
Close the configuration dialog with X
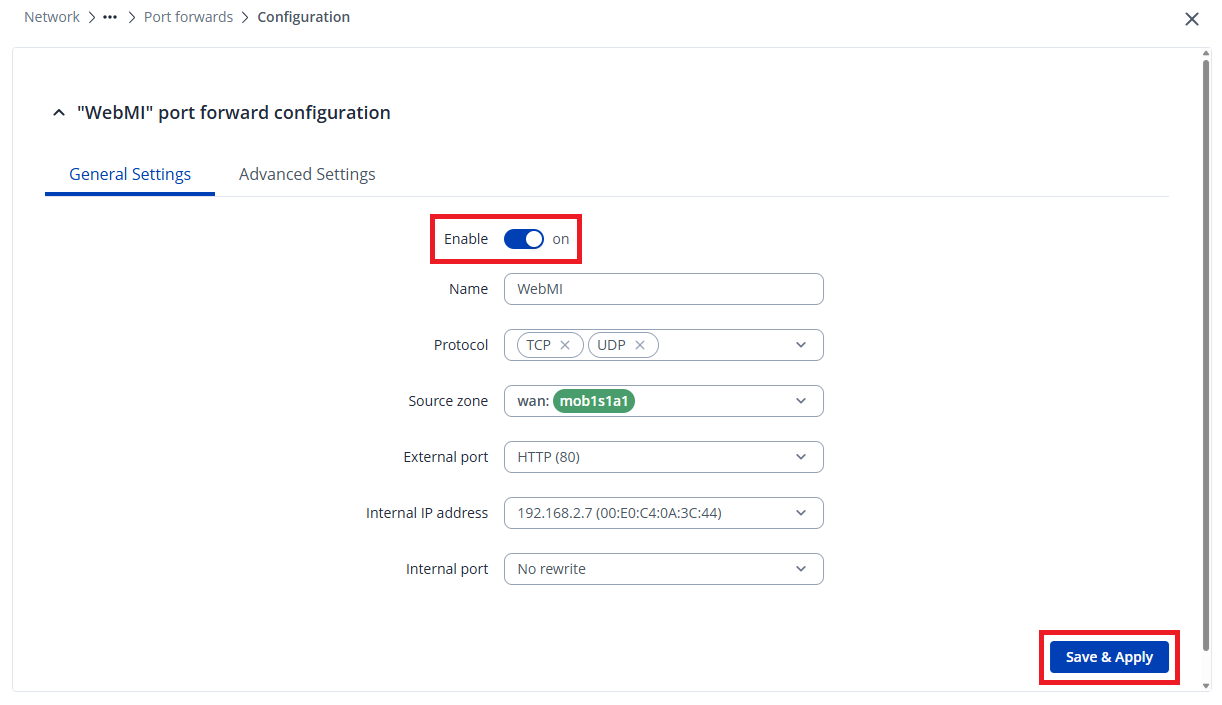coord(1191,19)
